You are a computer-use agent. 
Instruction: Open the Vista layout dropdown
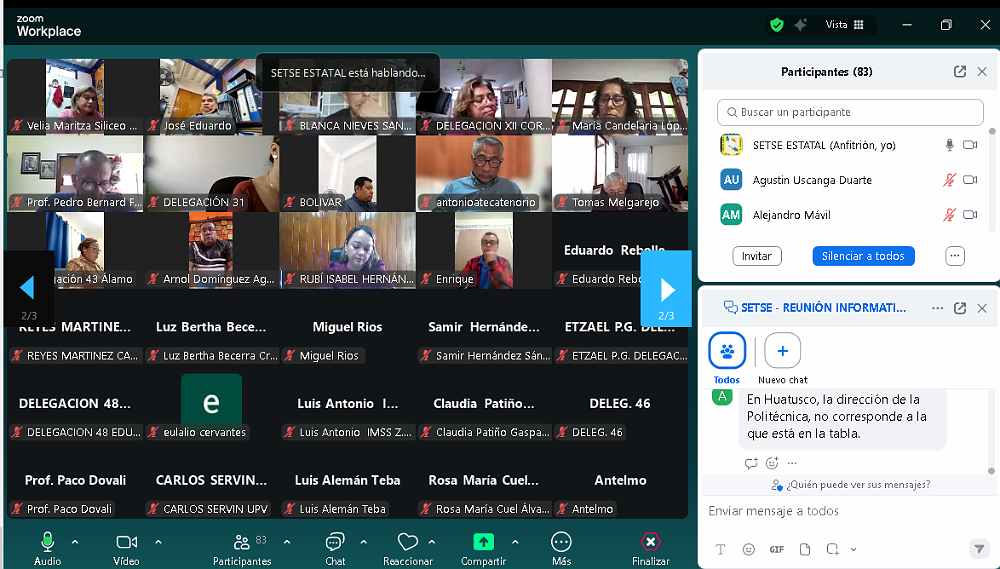(844, 25)
